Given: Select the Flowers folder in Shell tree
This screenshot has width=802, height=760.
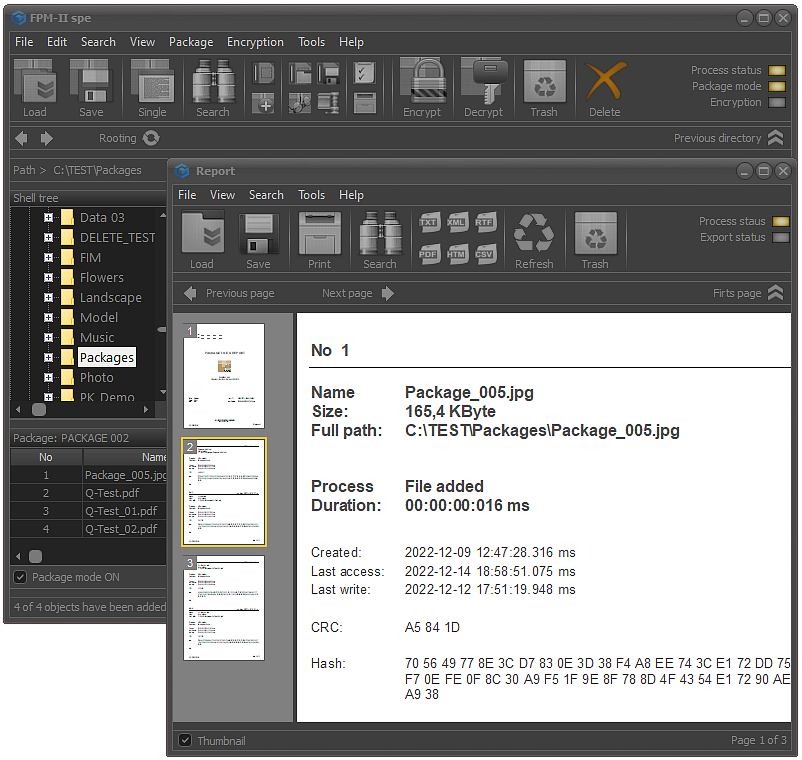Looking at the screenshot, I should [102, 278].
